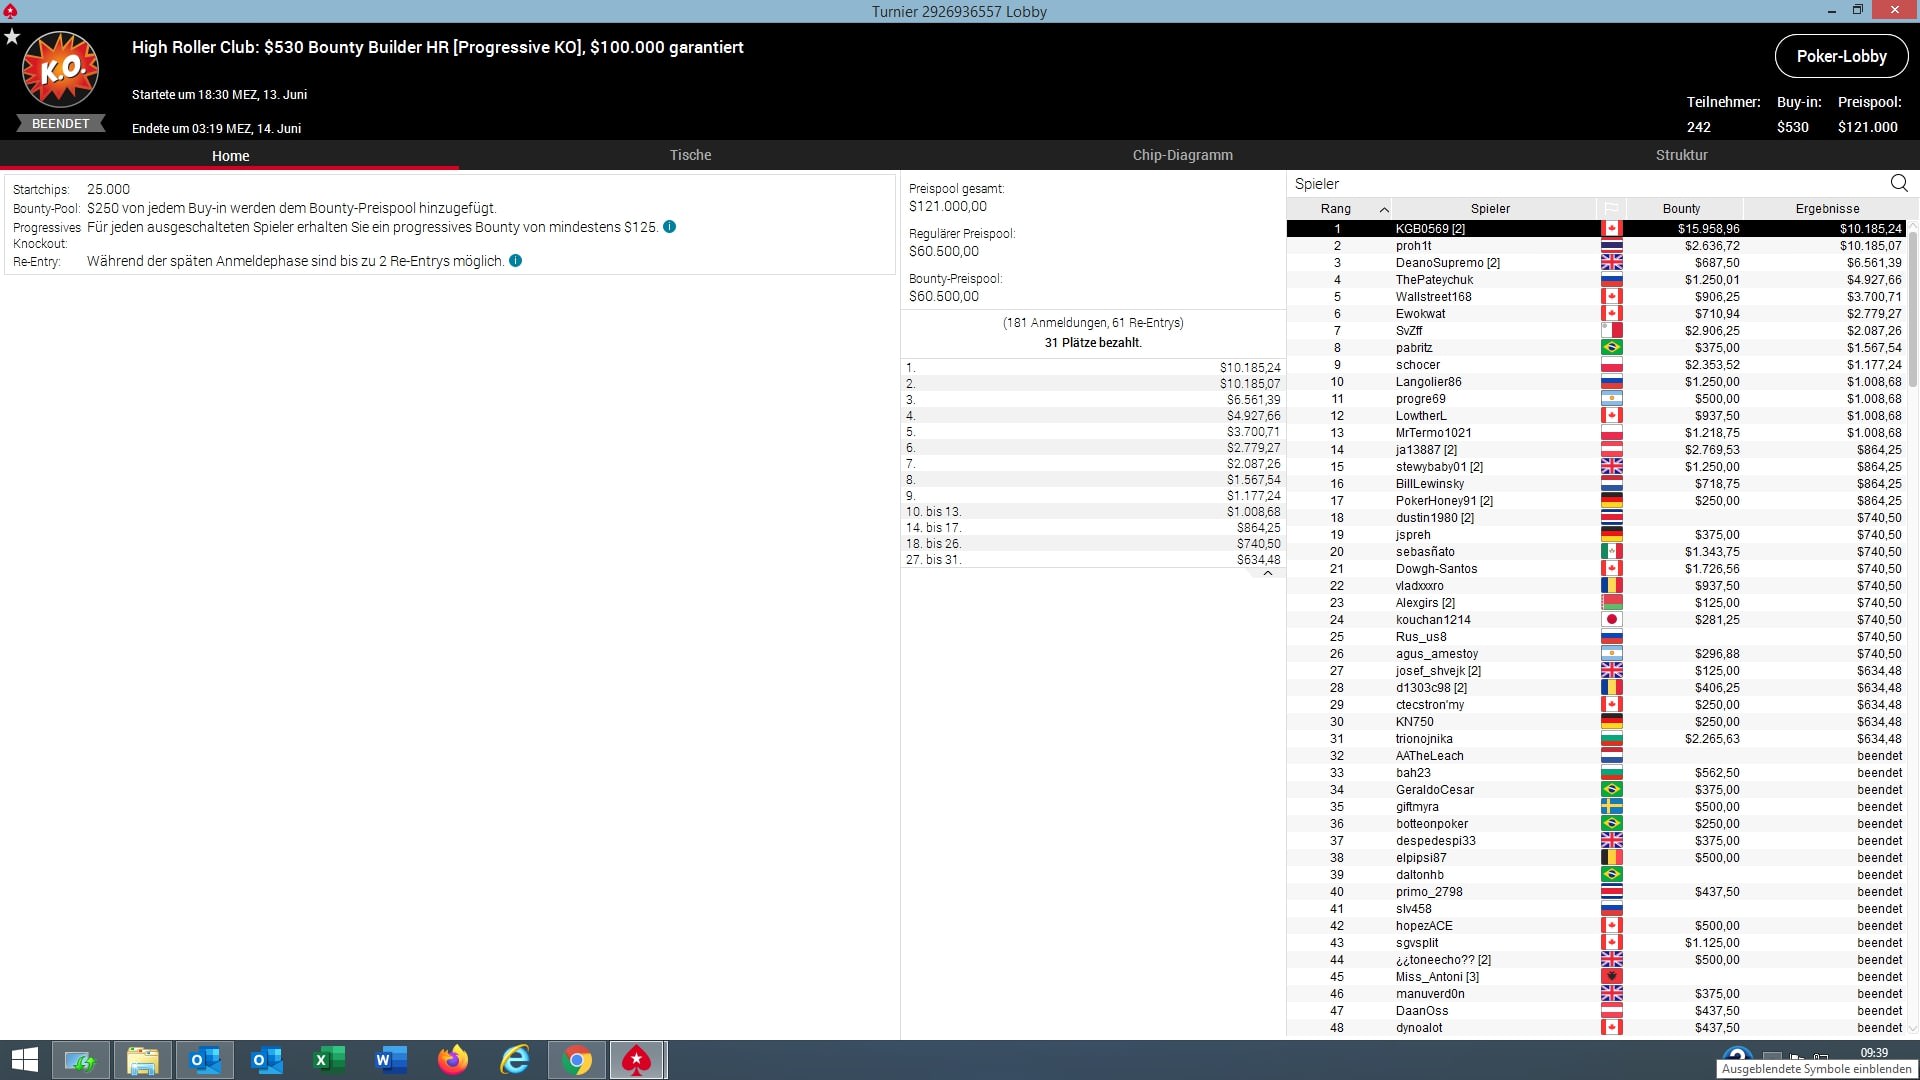Screen dimensions: 1920x1080
Task: Switch to the Tische tab
Action: pos(690,155)
